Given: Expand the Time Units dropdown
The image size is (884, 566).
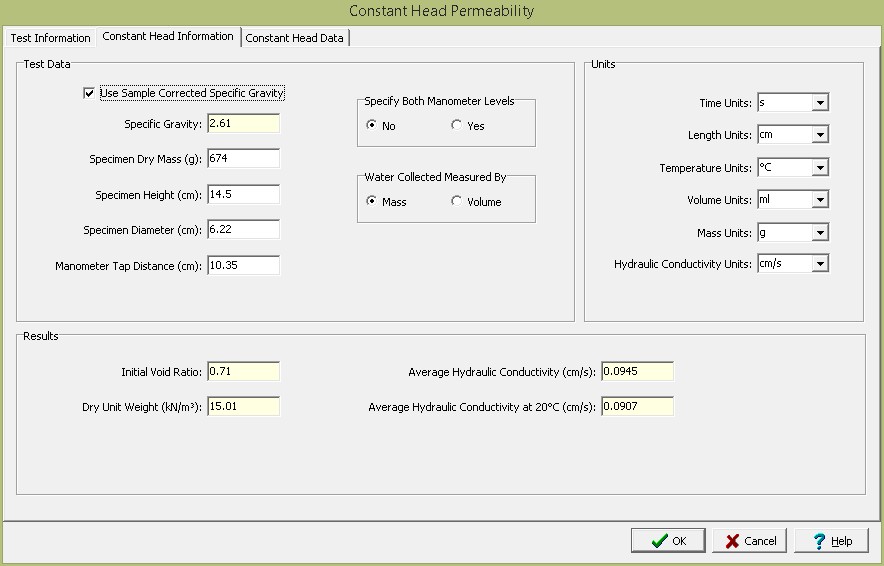Looking at the screenshot, I should 820,103.
